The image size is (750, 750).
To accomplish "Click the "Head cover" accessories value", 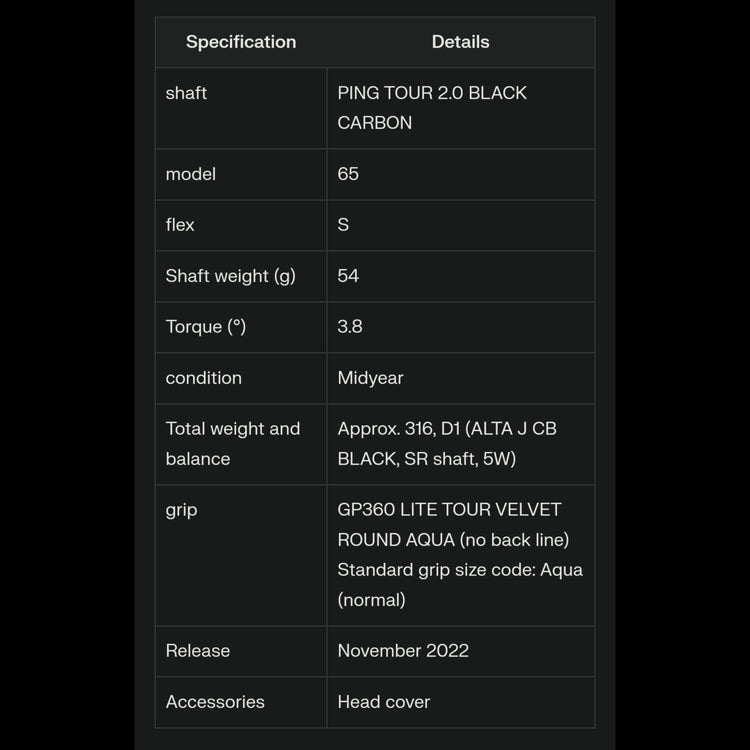I will click(x=384, y=702).
